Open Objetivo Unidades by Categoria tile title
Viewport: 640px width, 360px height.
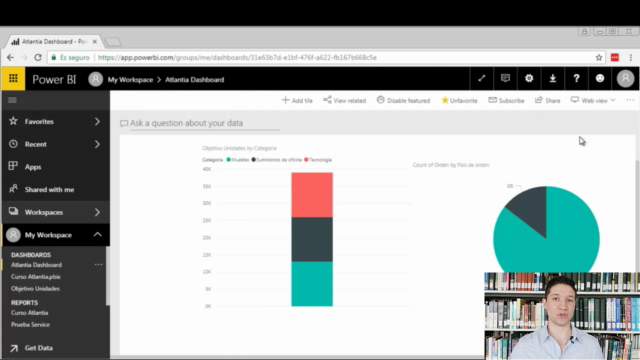click(x=239, y=148)
